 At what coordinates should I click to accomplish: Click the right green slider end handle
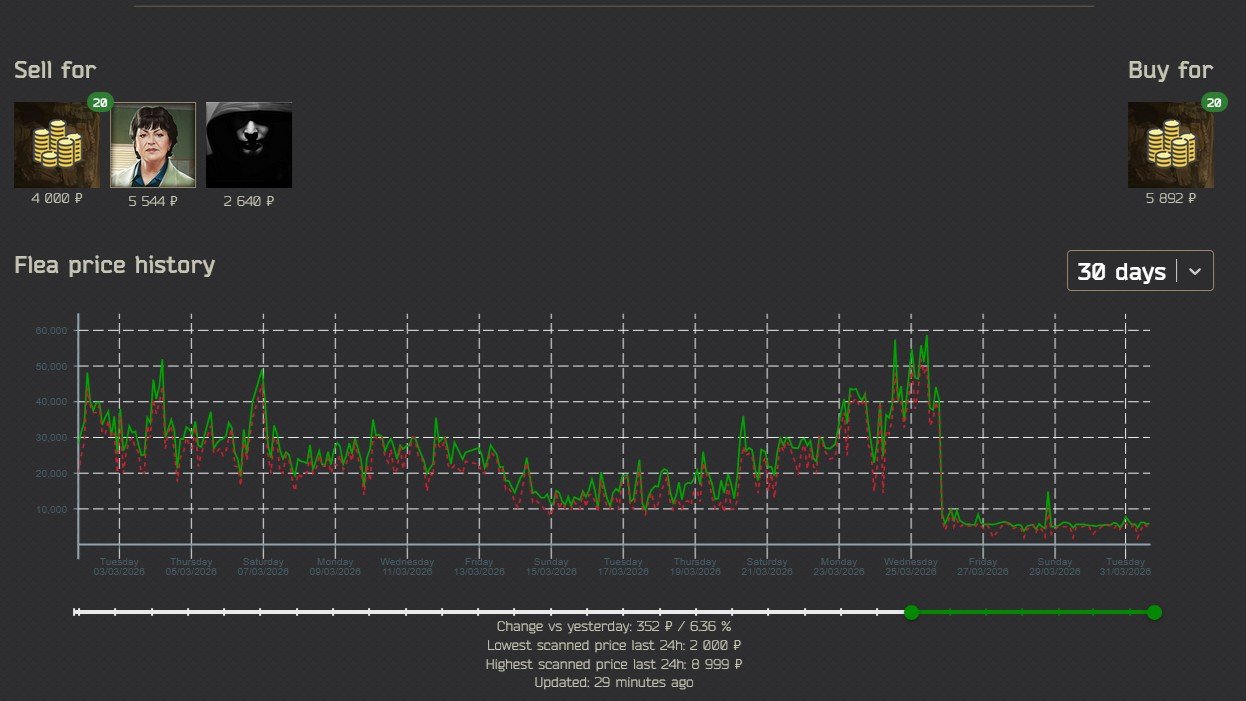click(1155, 612)
